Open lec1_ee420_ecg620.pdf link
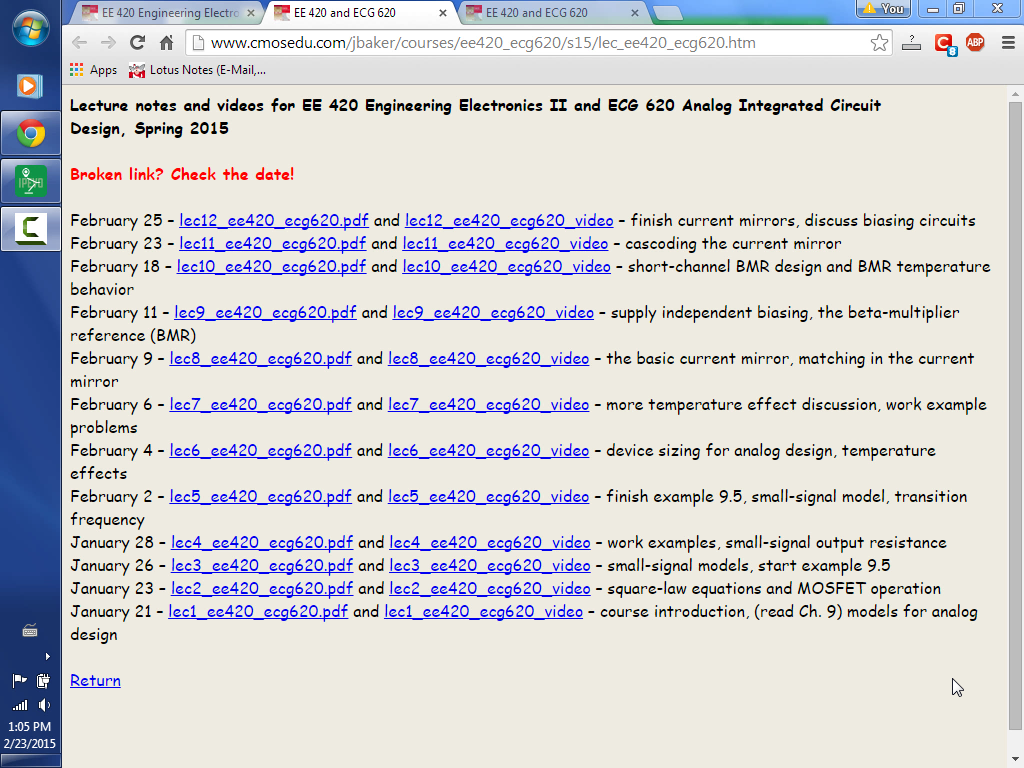The width and height of the screenshot is (1024, 768). coord(258,612)
